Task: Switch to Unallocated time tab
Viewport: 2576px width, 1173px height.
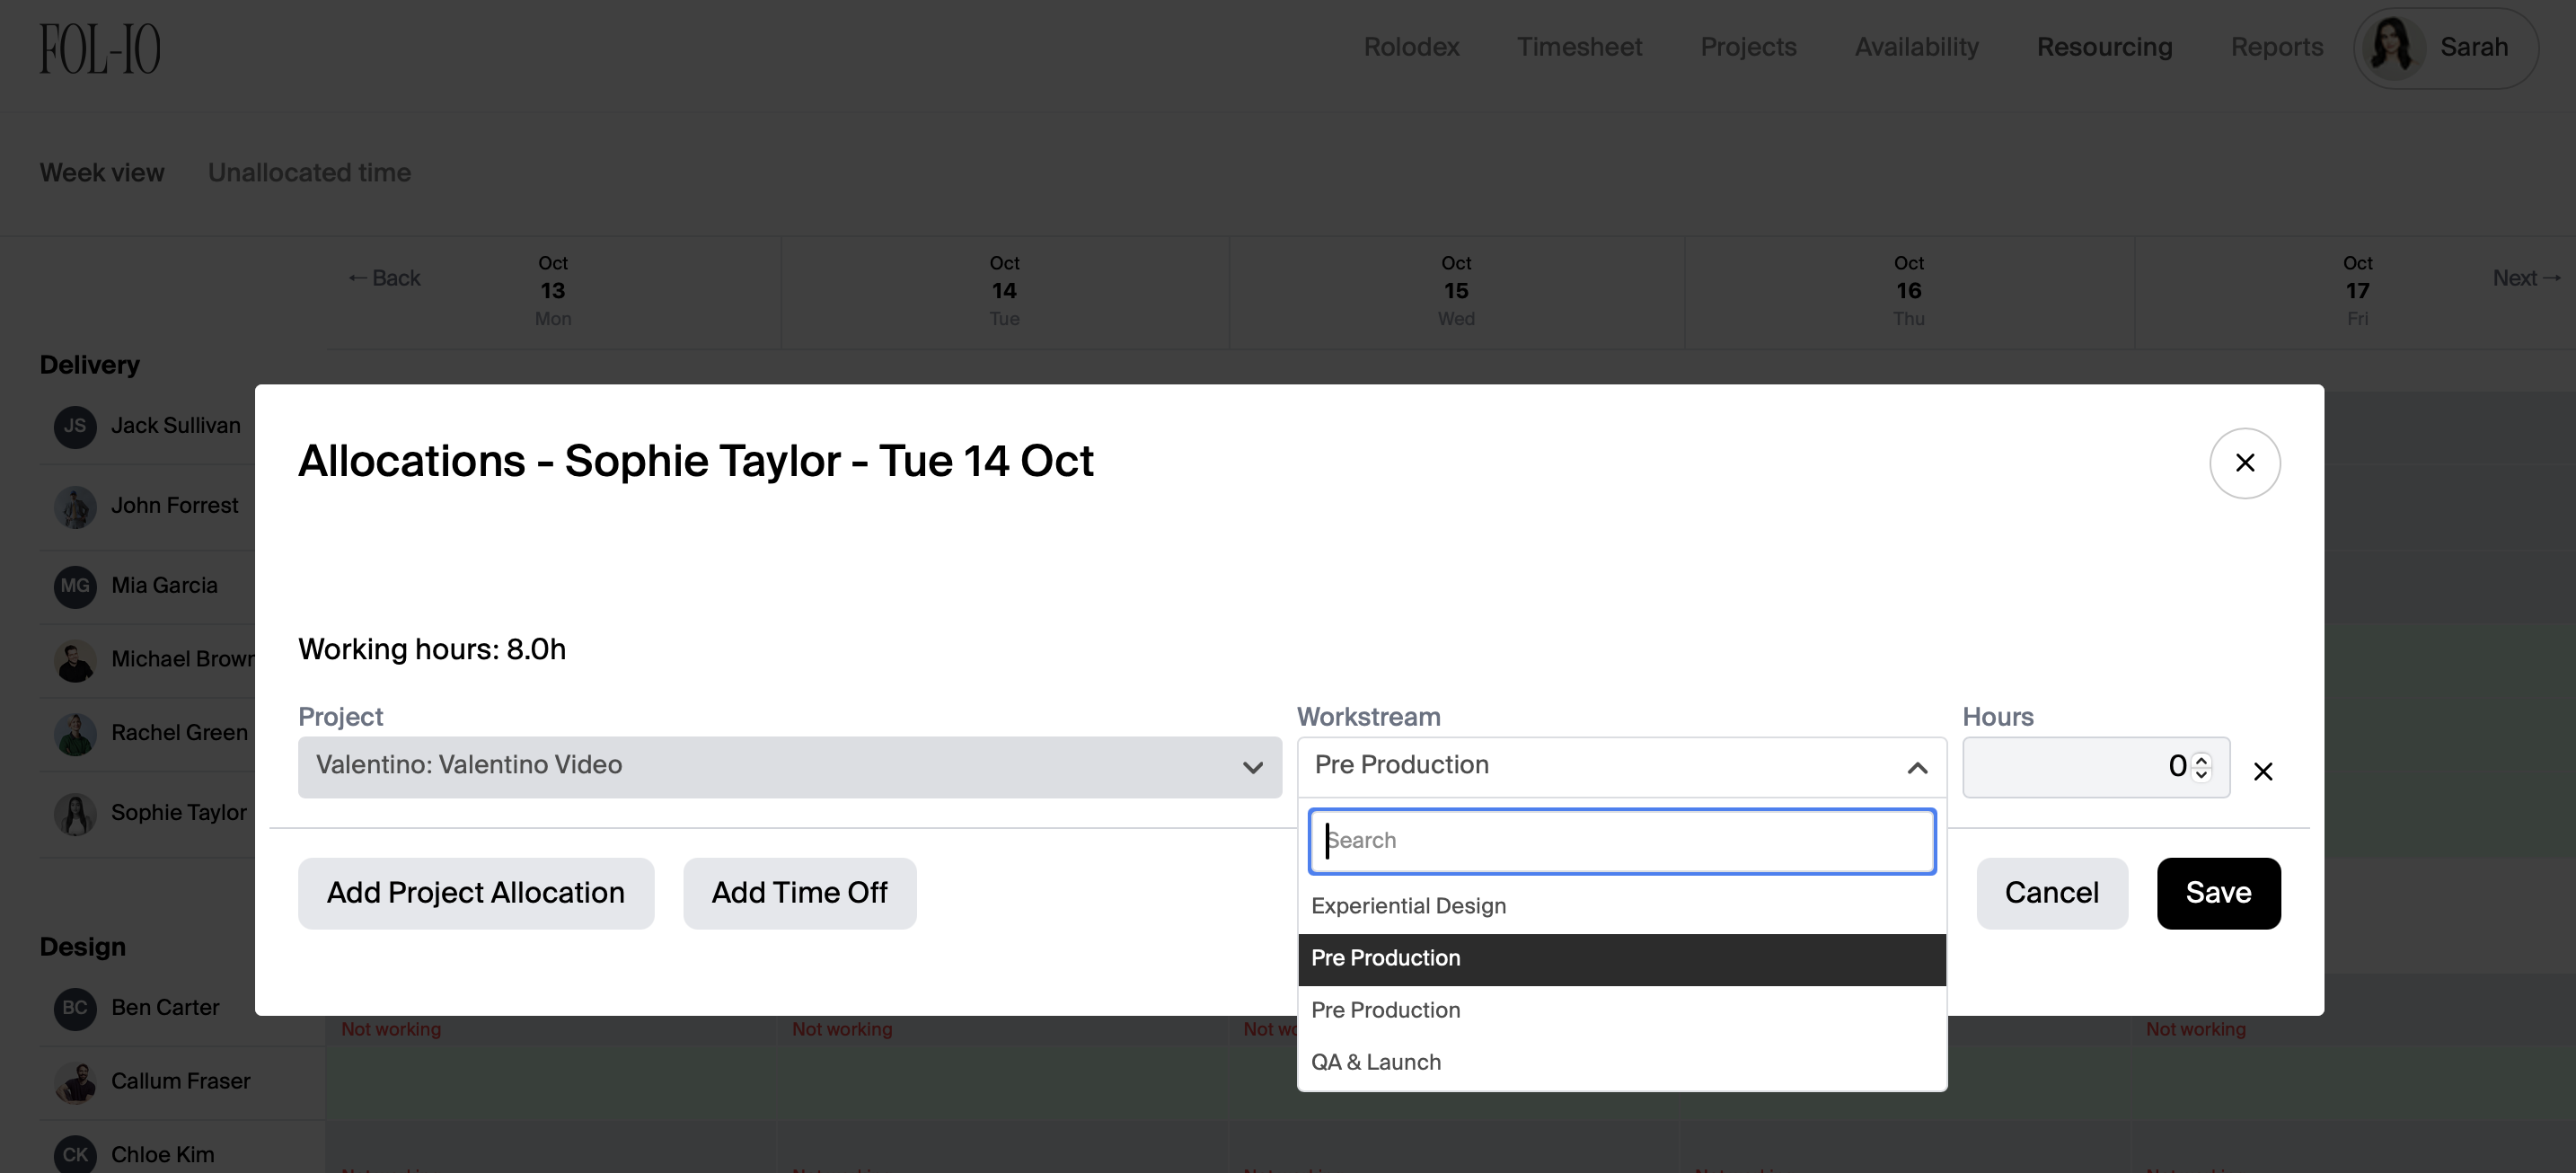Action: (309, 173)
